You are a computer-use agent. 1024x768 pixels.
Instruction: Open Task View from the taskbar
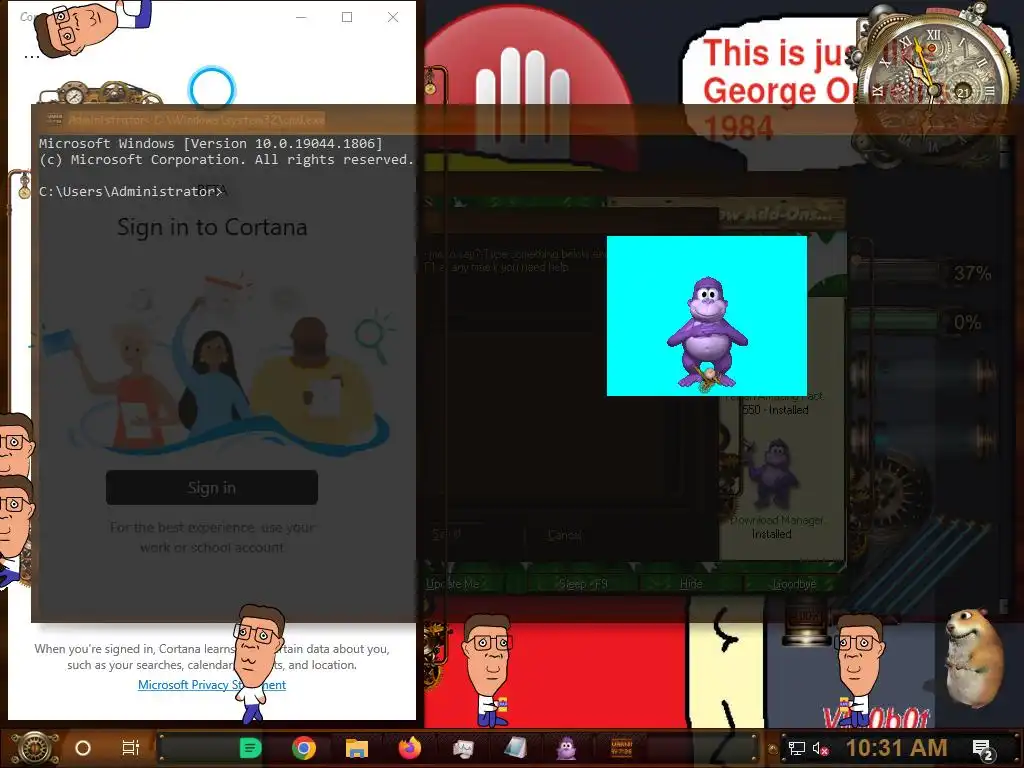coord(131,748)
